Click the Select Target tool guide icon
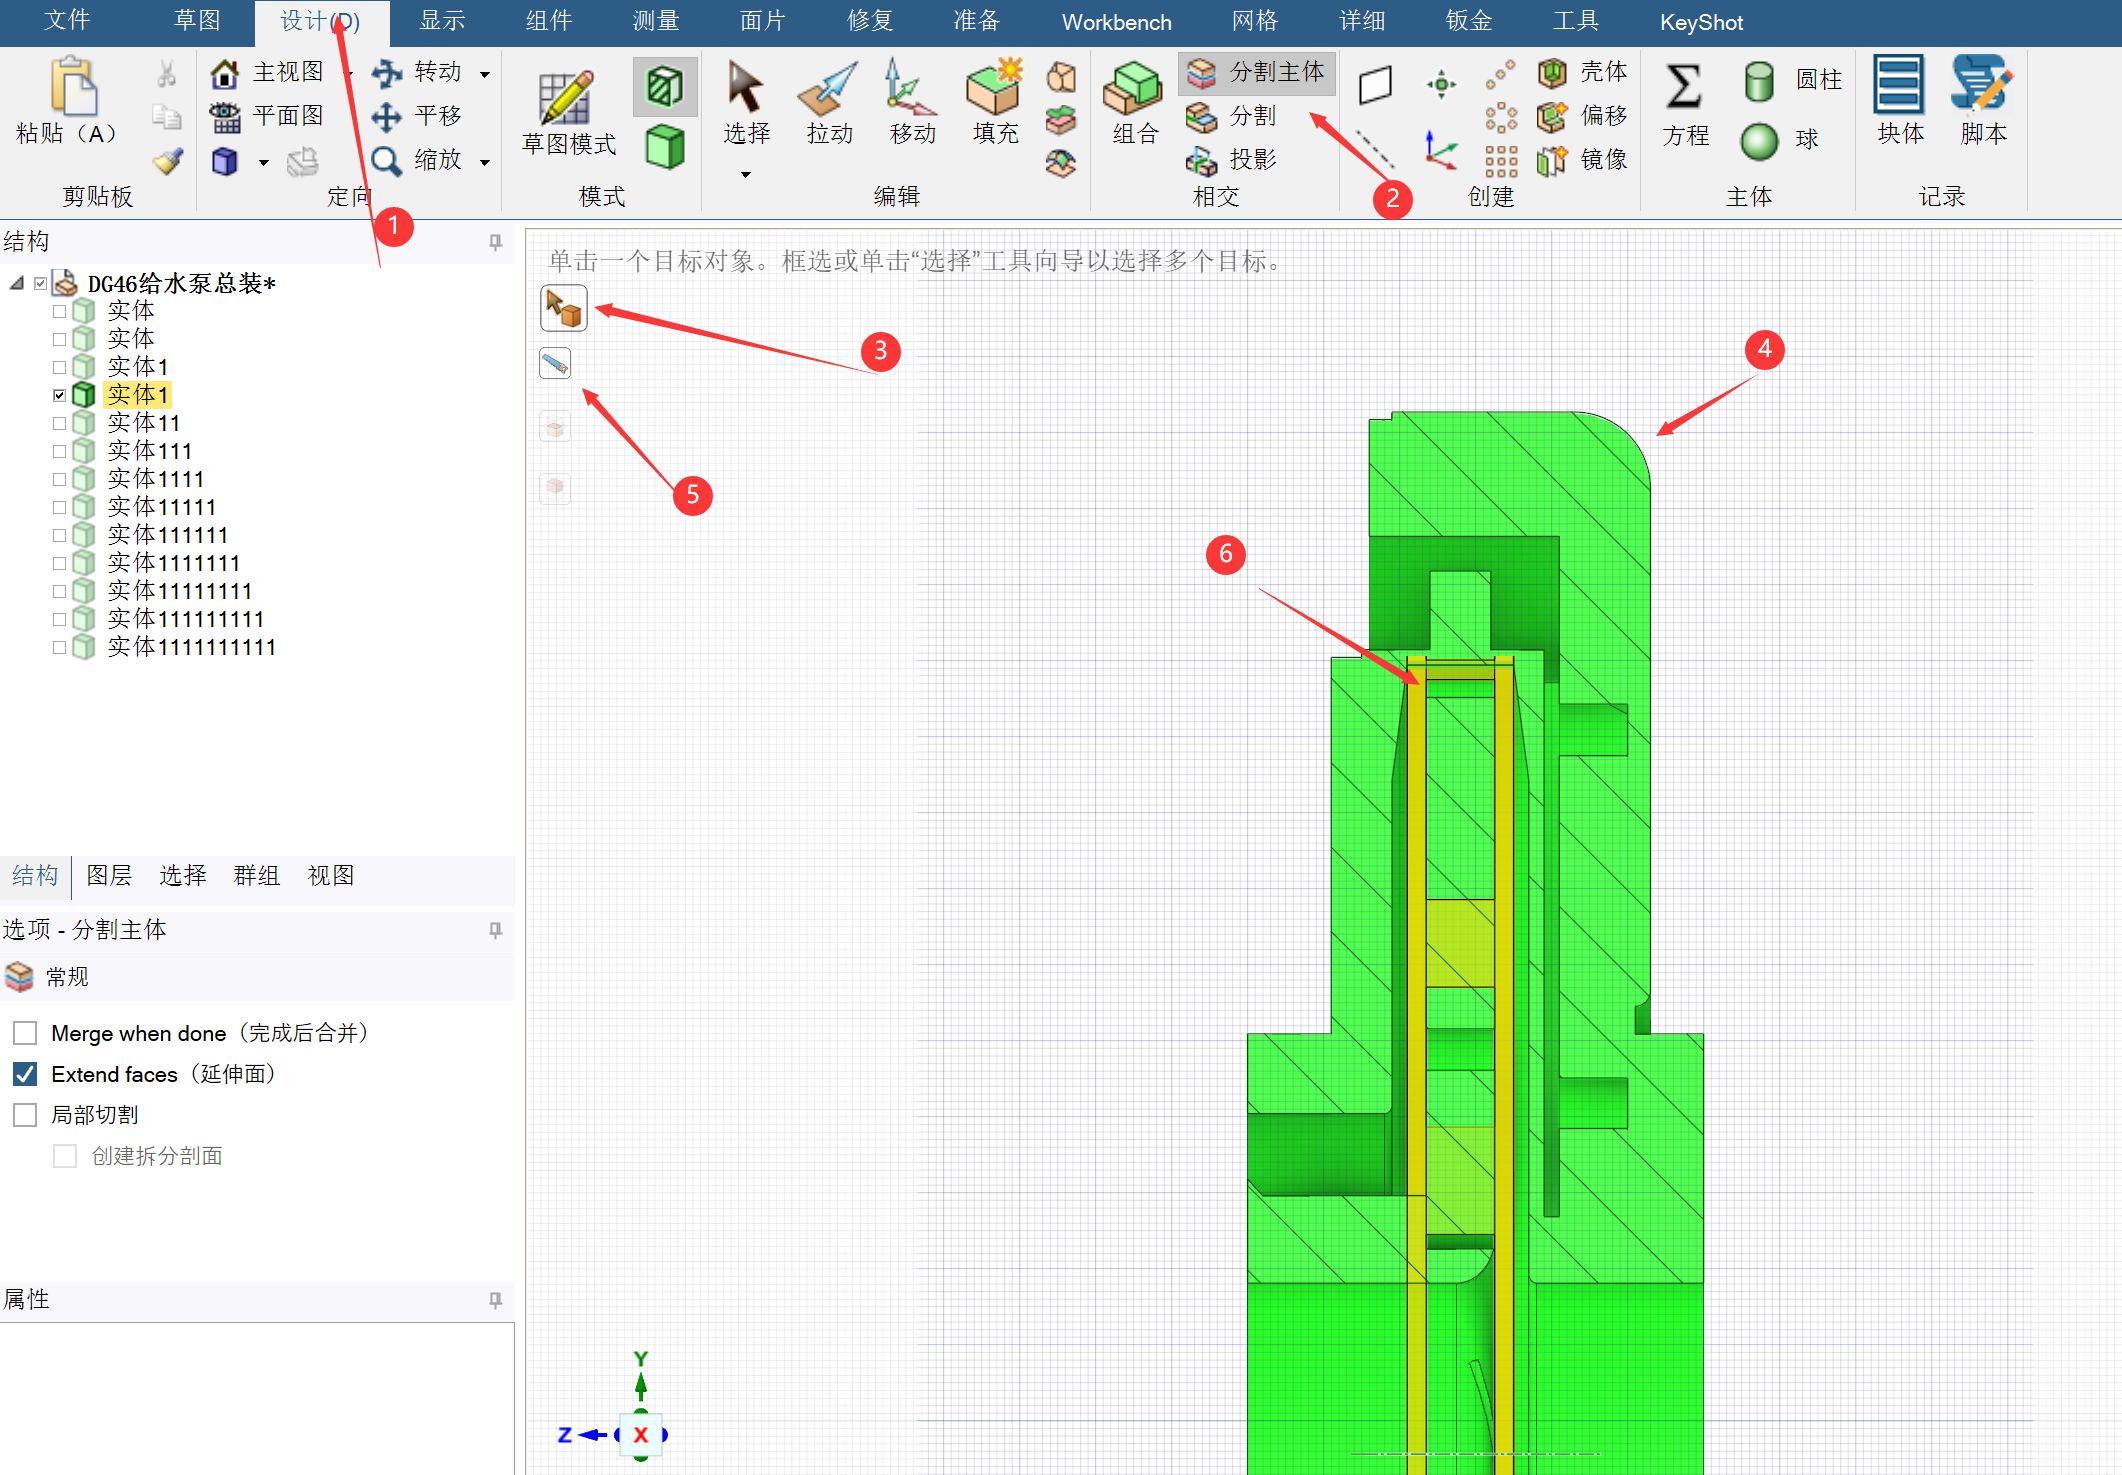This screenshot has width=2122, height=1475. (x=564, y=309)
